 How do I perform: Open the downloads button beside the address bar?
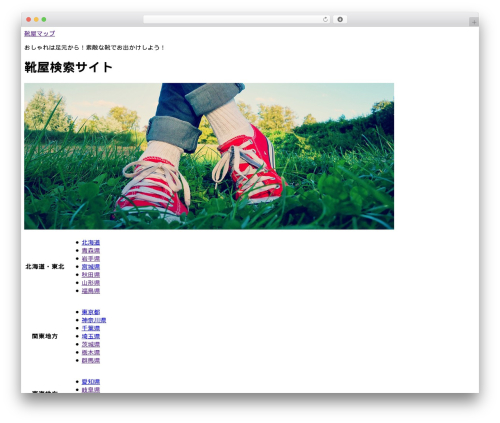coord(340,20)
